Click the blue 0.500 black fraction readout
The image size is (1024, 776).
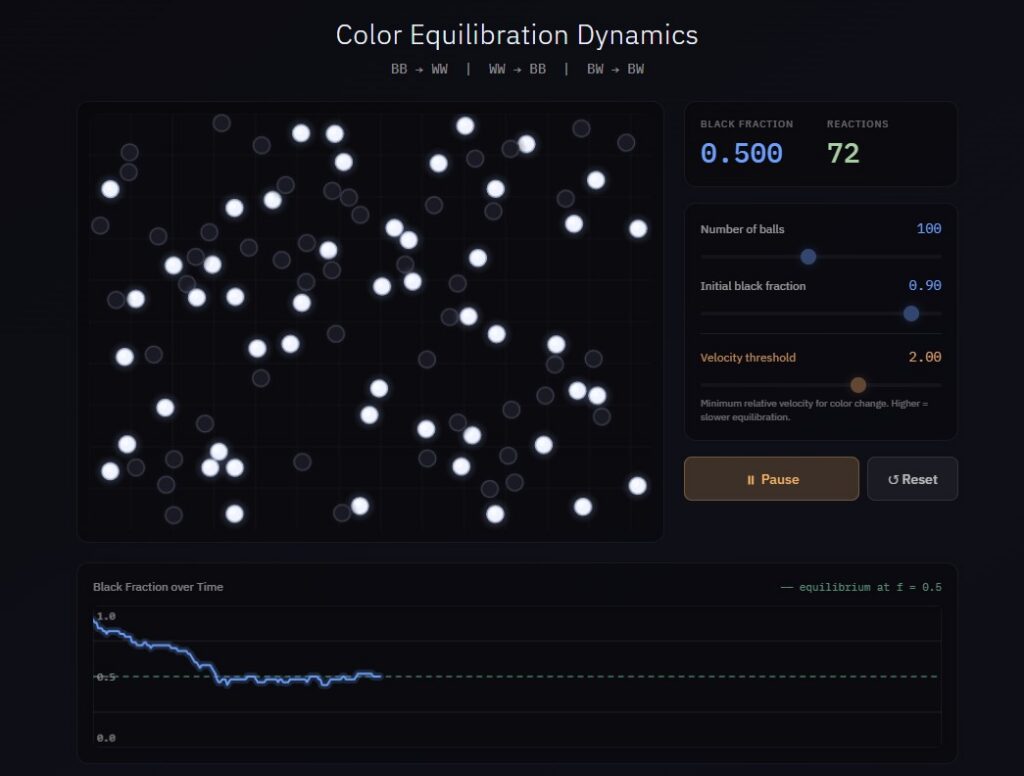[740, 153]
